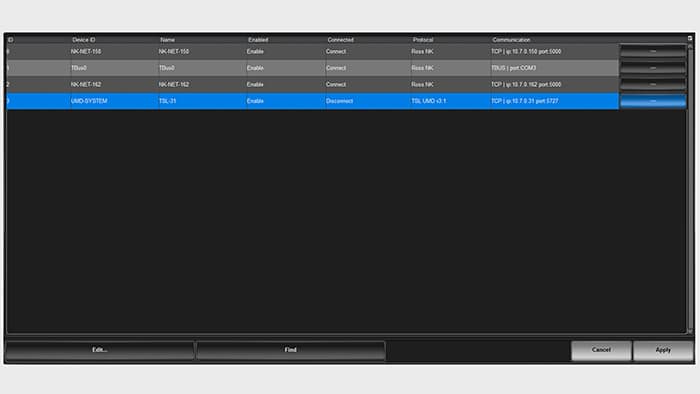Viewport: 700px width, 394px height.
Task: Click Connect status in NK-NET-162 row
Action: (336, 84)
